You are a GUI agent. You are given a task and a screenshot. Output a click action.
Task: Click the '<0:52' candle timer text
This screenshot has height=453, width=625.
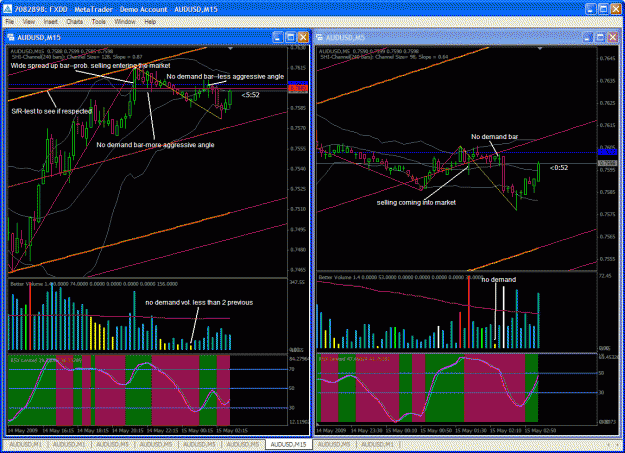coord(559,168)
